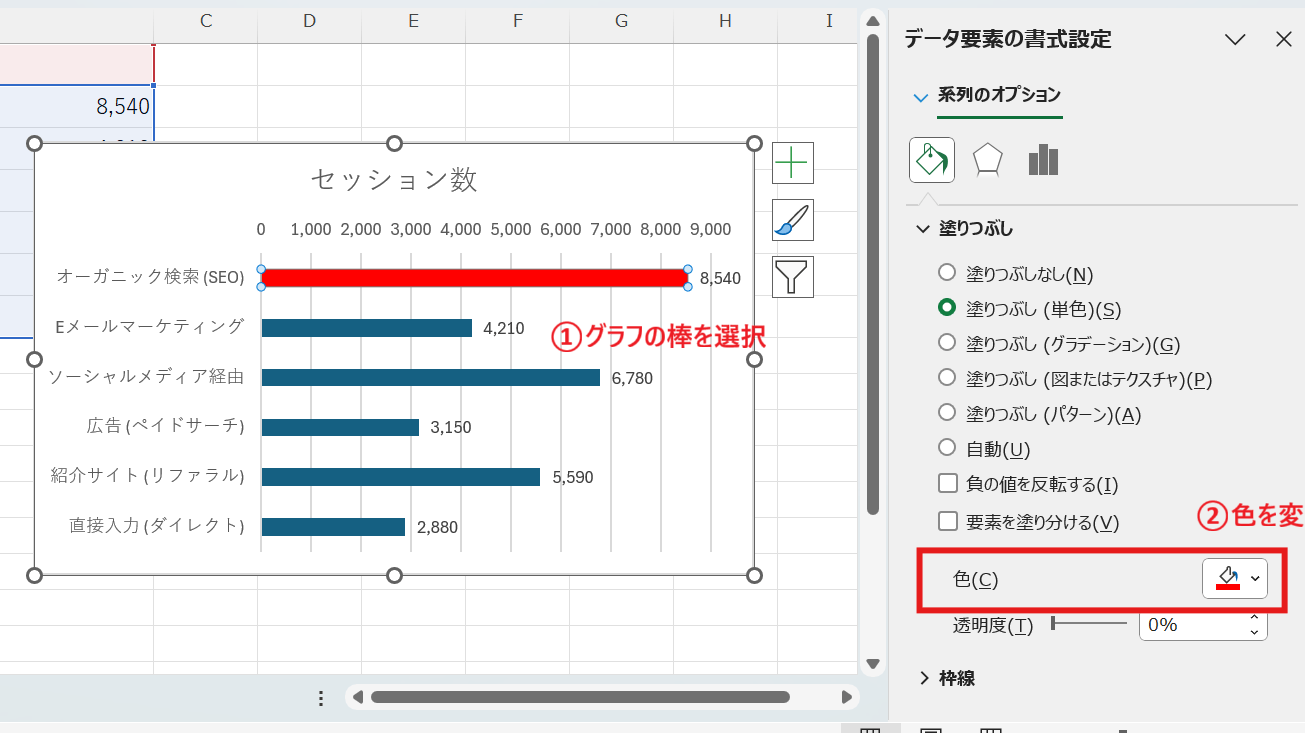This screenshot has height=733, width=1305.
Task: Open the Chart Filters funnel icon
Action: pyautogui.click(x=792, y=277)
